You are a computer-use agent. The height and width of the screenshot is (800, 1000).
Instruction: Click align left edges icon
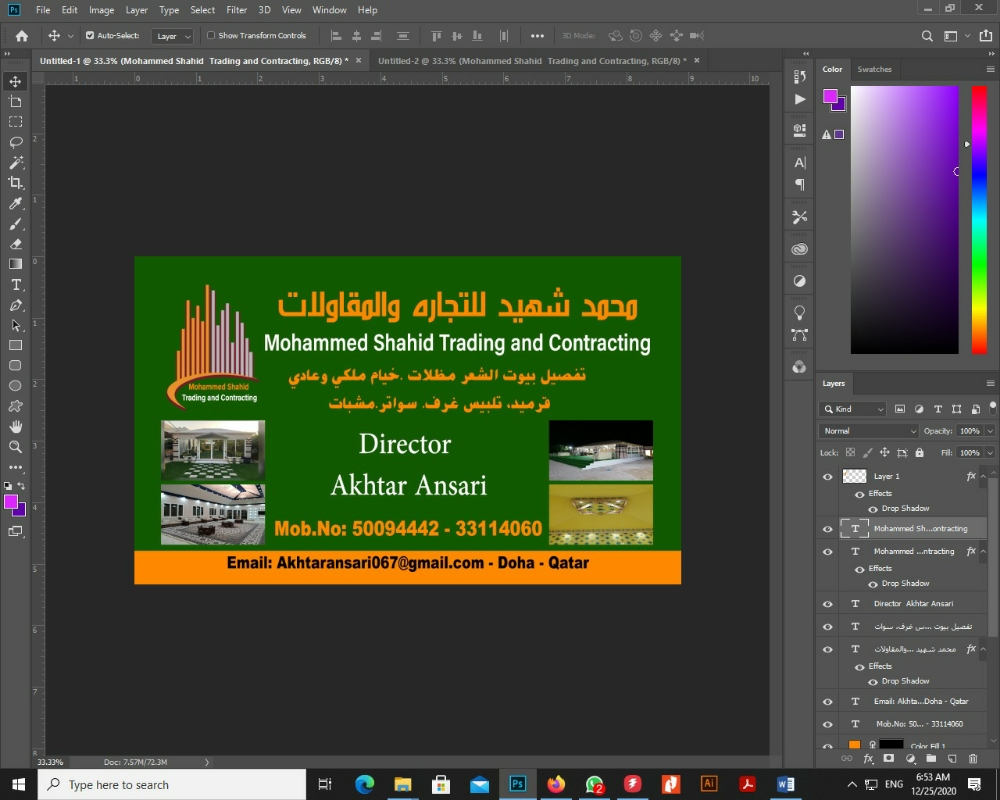(336, 36)
